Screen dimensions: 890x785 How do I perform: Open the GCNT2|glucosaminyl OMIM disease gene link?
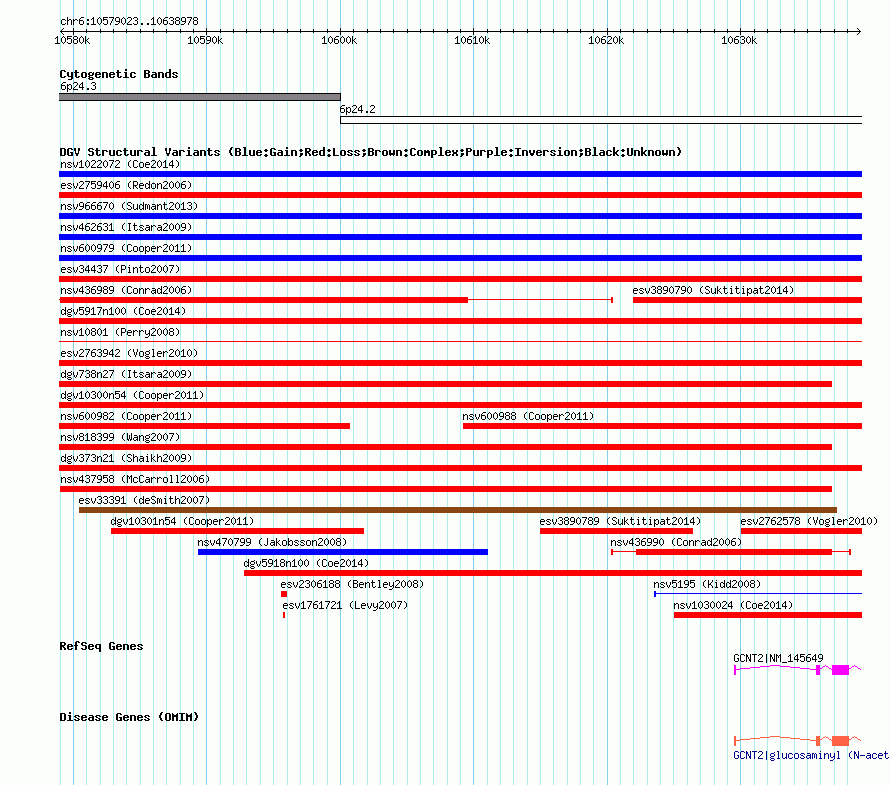pyautogui.click(x=811, y=755)
